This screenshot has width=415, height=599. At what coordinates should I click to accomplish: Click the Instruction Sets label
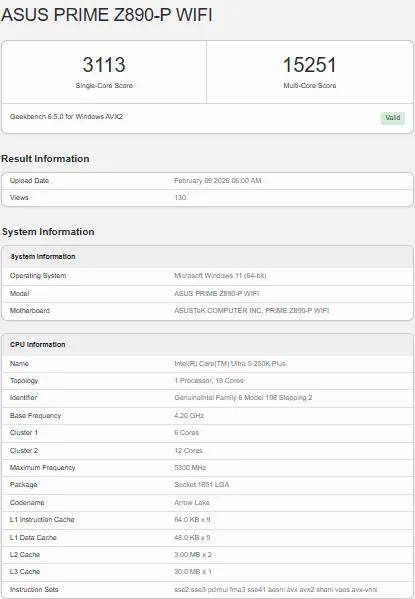[34, 589]
